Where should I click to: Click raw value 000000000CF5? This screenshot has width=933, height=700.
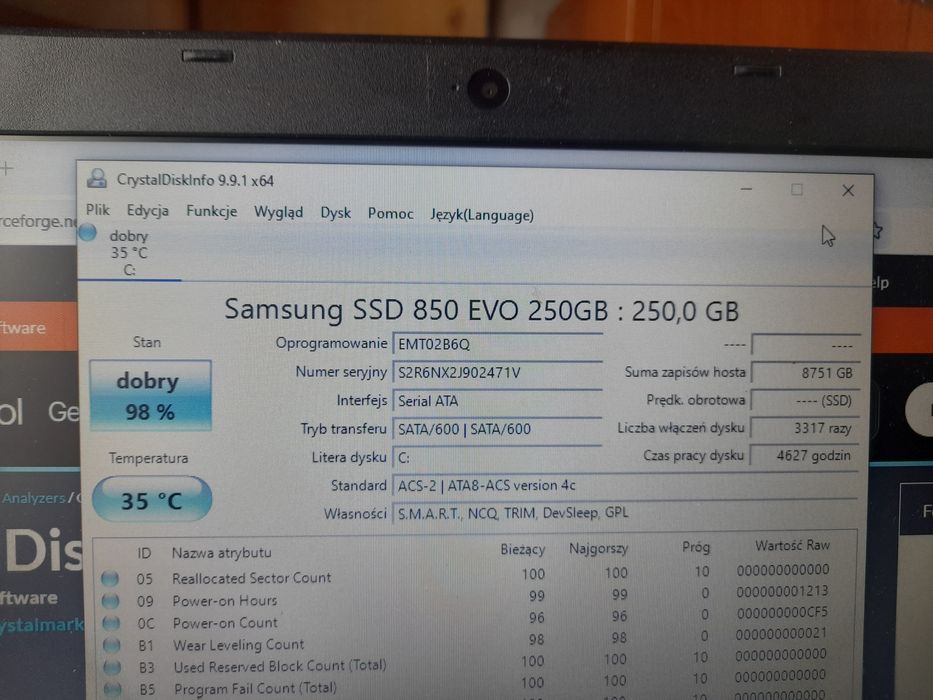point(782,612)
